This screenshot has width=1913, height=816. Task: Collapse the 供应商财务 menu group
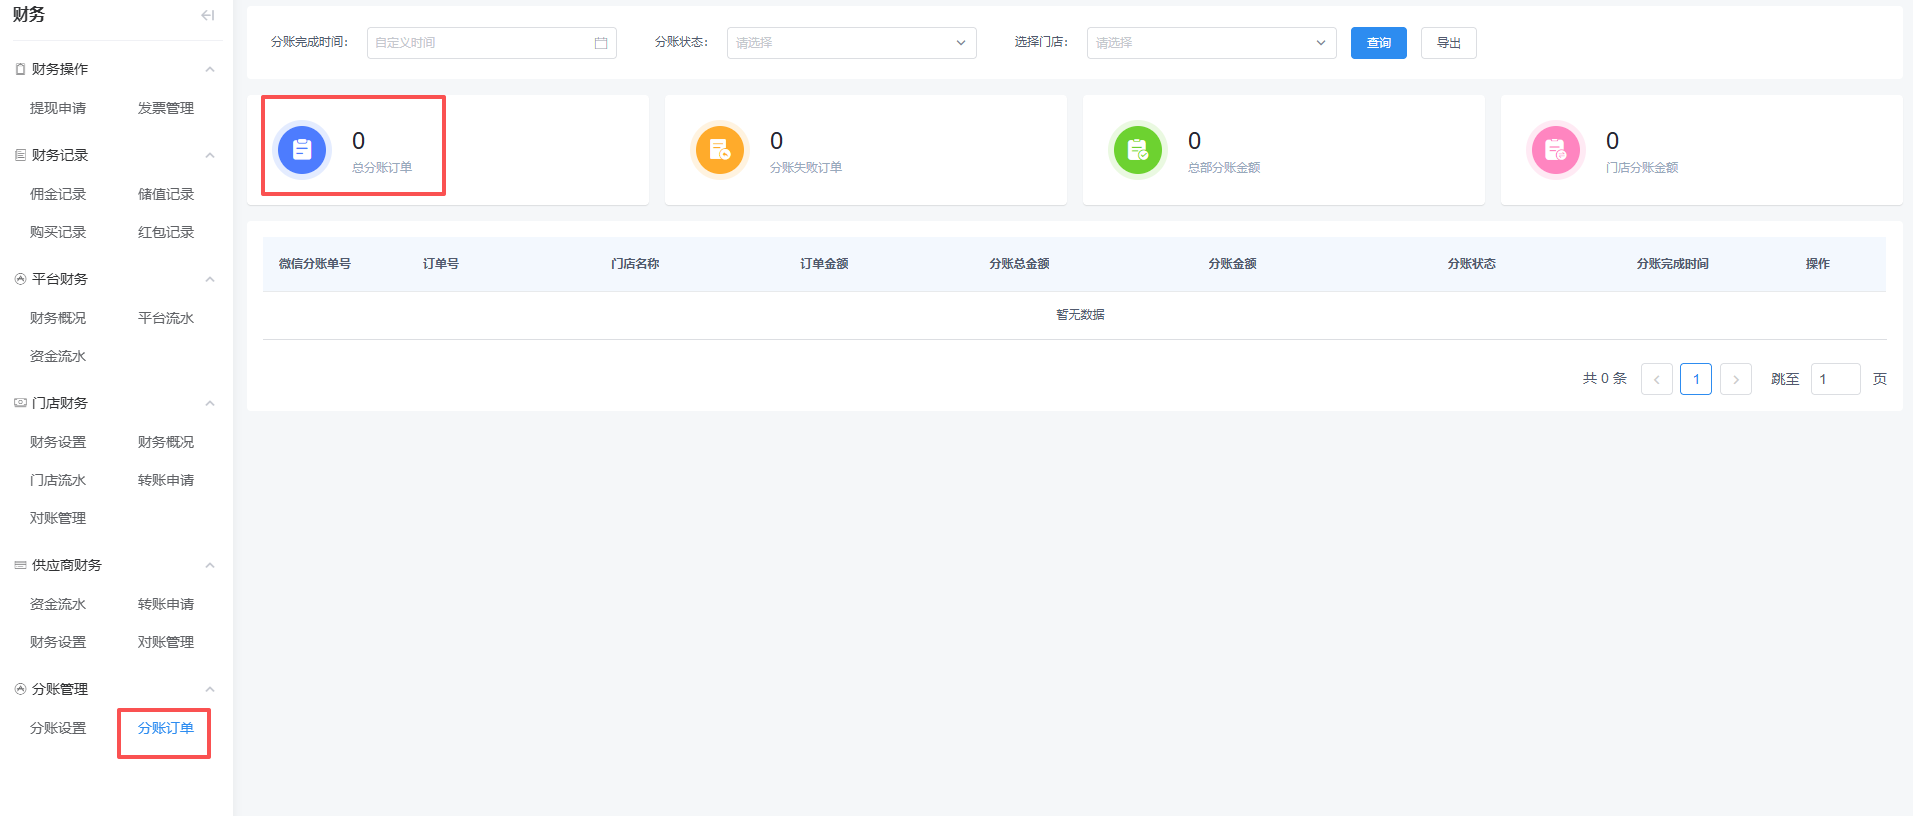click(210, 565)
